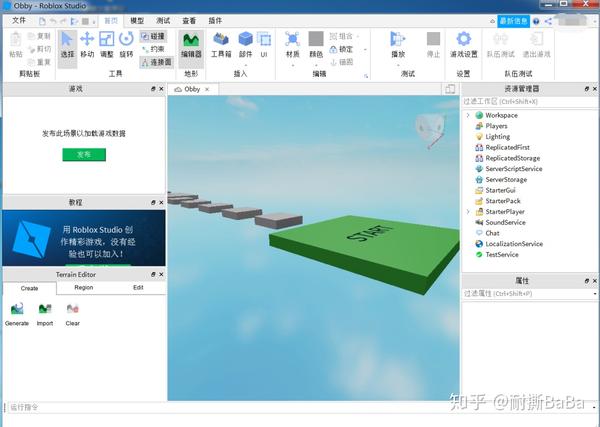Select StarterPack in explorer
This screenshot has width=600, height=427.
[503, 201]
